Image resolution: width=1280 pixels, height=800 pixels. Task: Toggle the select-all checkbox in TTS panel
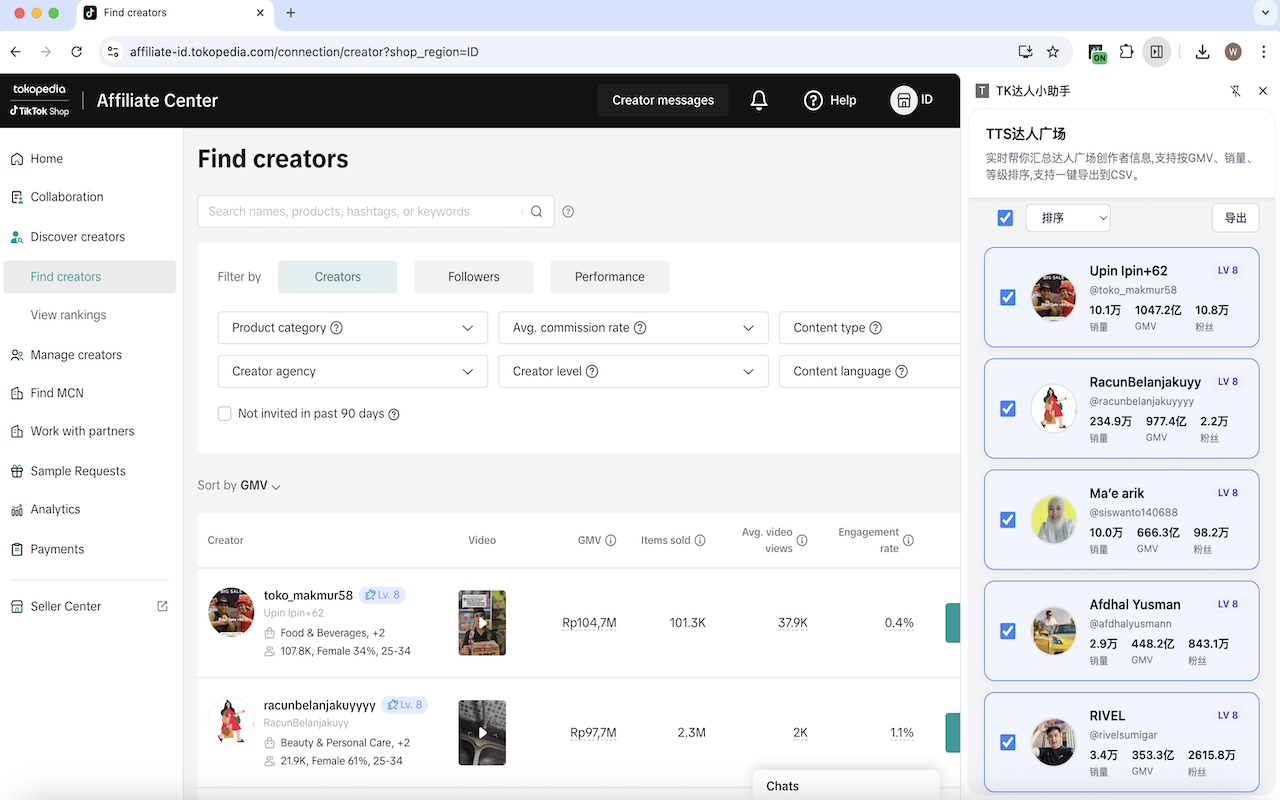point(1005,218)
